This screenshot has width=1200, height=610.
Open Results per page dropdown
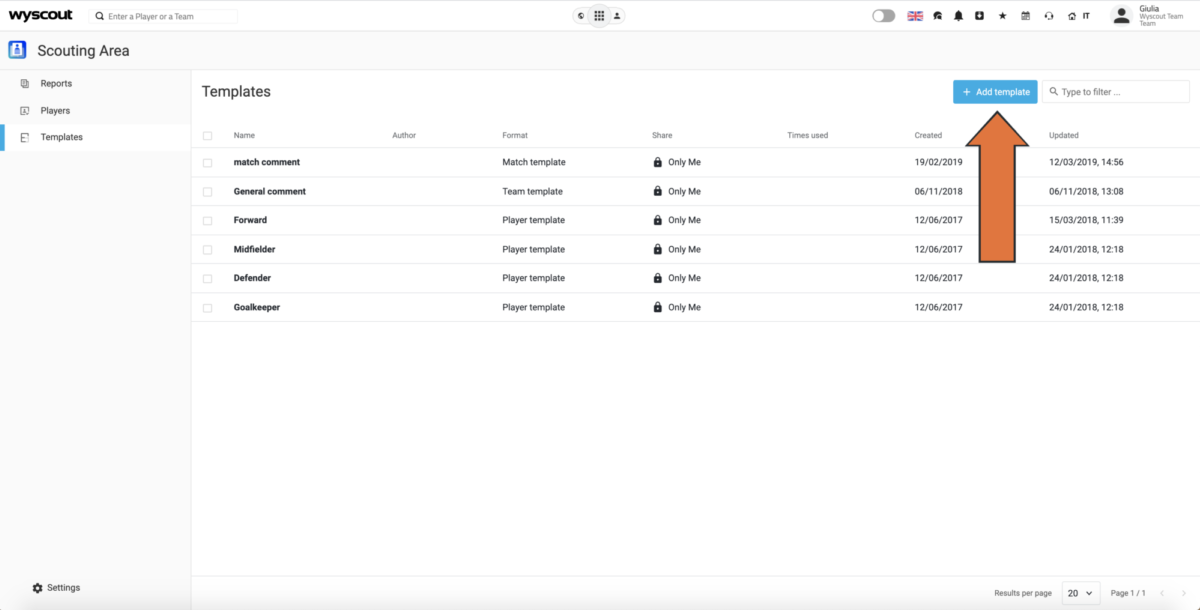pos(1081,593)
